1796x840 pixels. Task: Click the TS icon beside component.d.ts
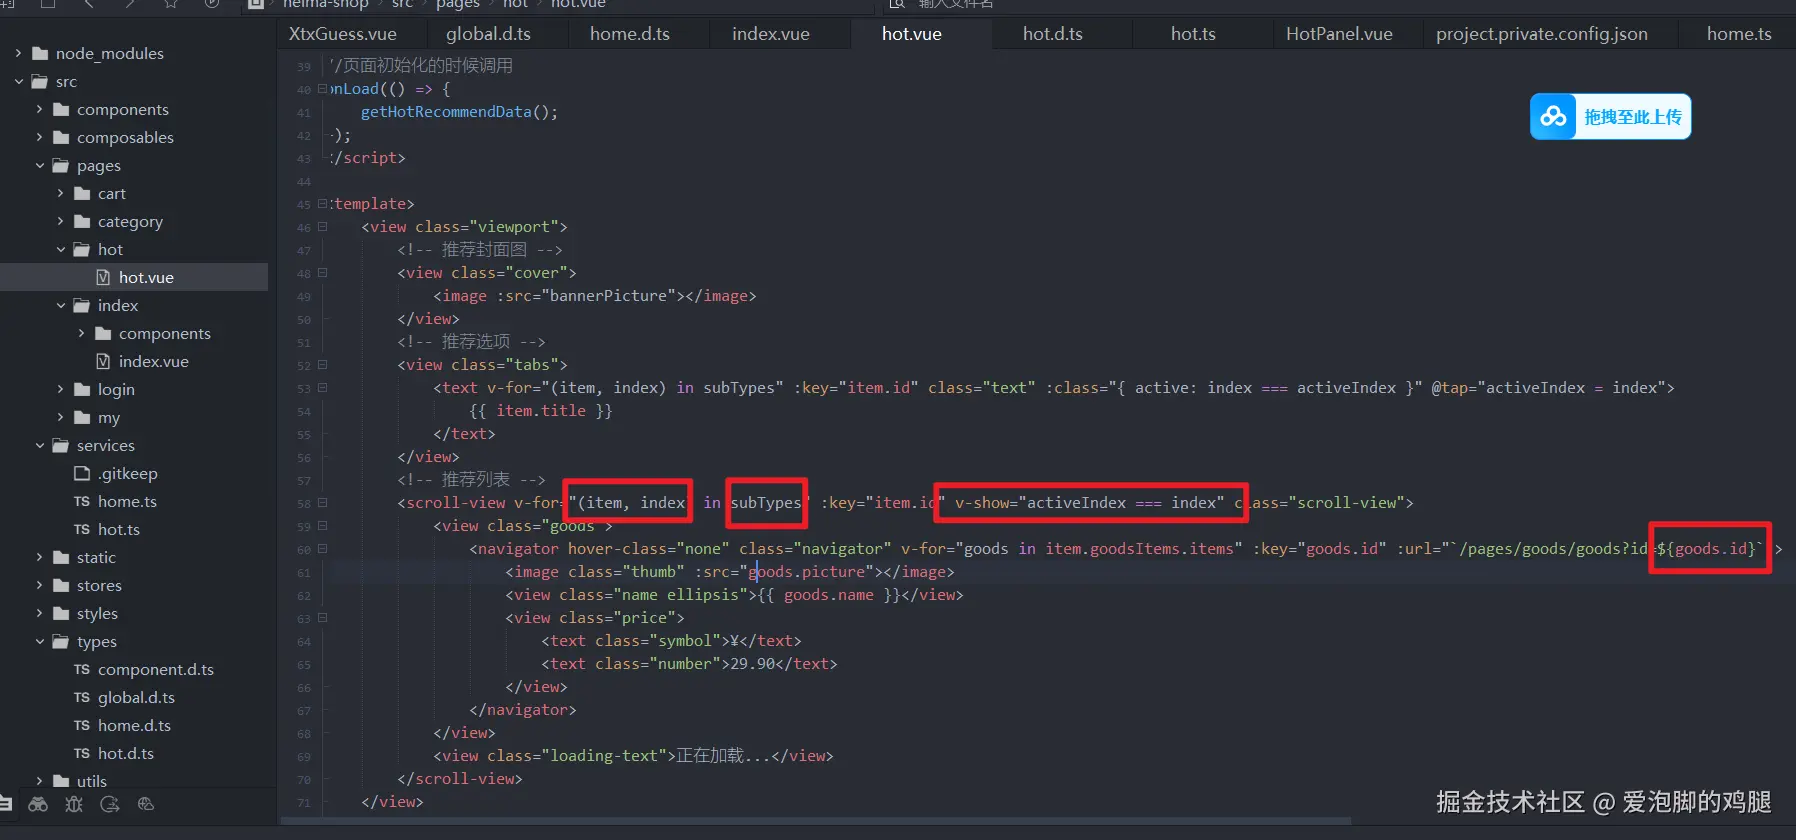tap(82, 669)
